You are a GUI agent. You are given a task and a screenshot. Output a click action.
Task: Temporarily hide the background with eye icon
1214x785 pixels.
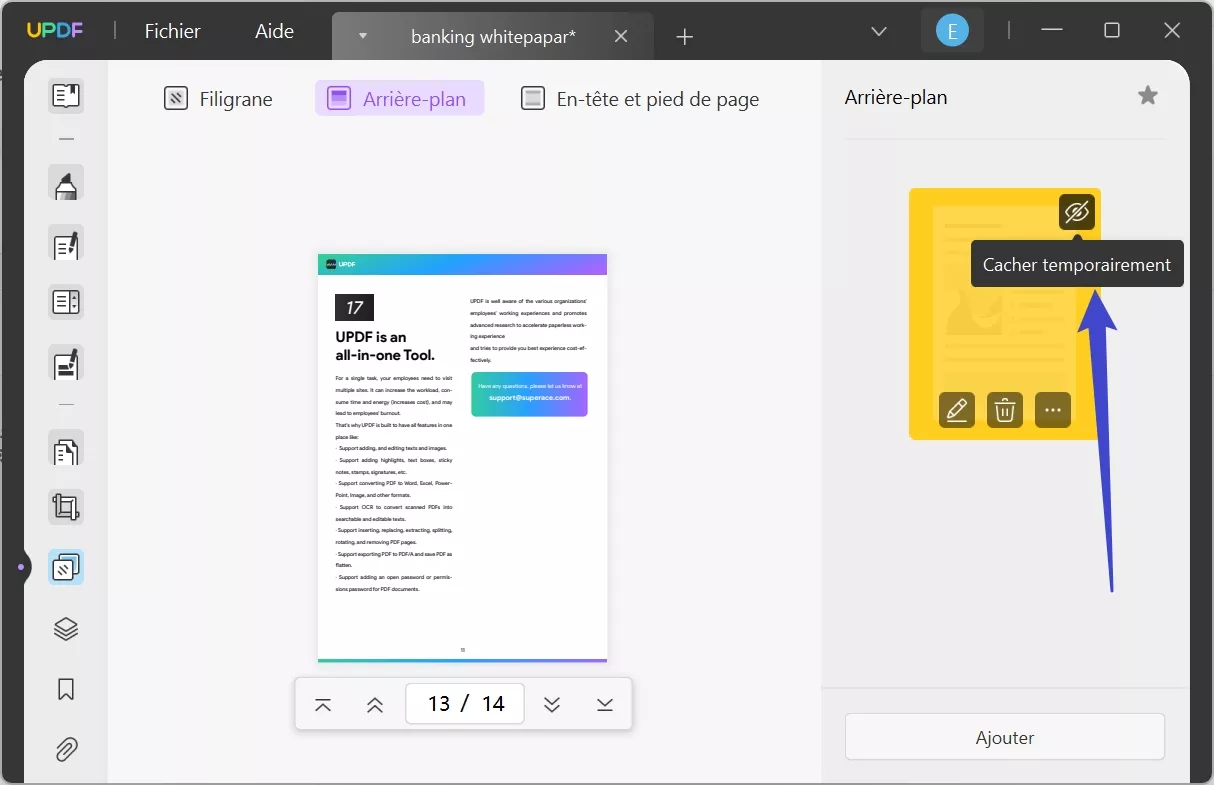[1077, 212]
